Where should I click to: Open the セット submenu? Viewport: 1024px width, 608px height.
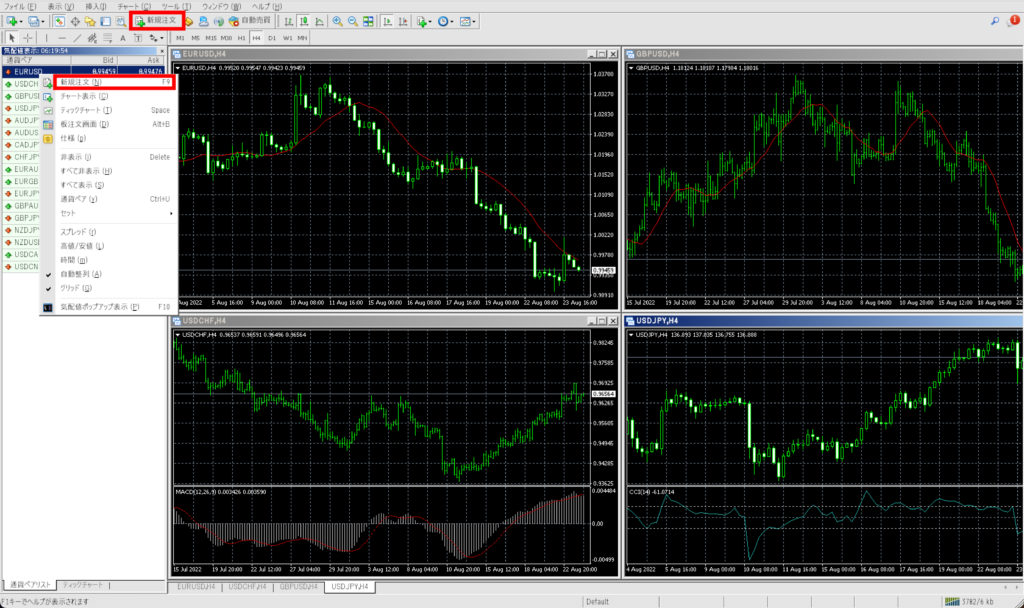[x=108, y=214]
